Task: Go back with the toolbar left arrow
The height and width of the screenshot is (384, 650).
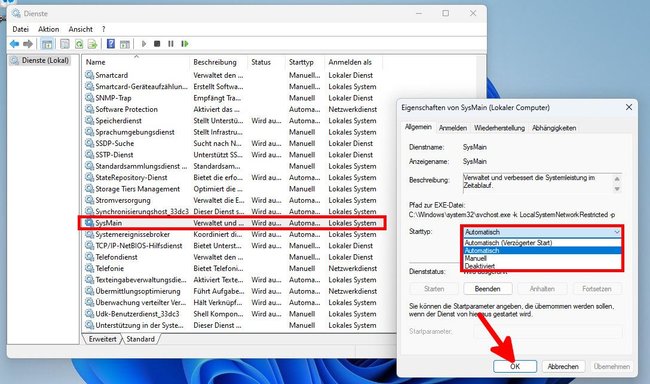Action: click(15, 44)
